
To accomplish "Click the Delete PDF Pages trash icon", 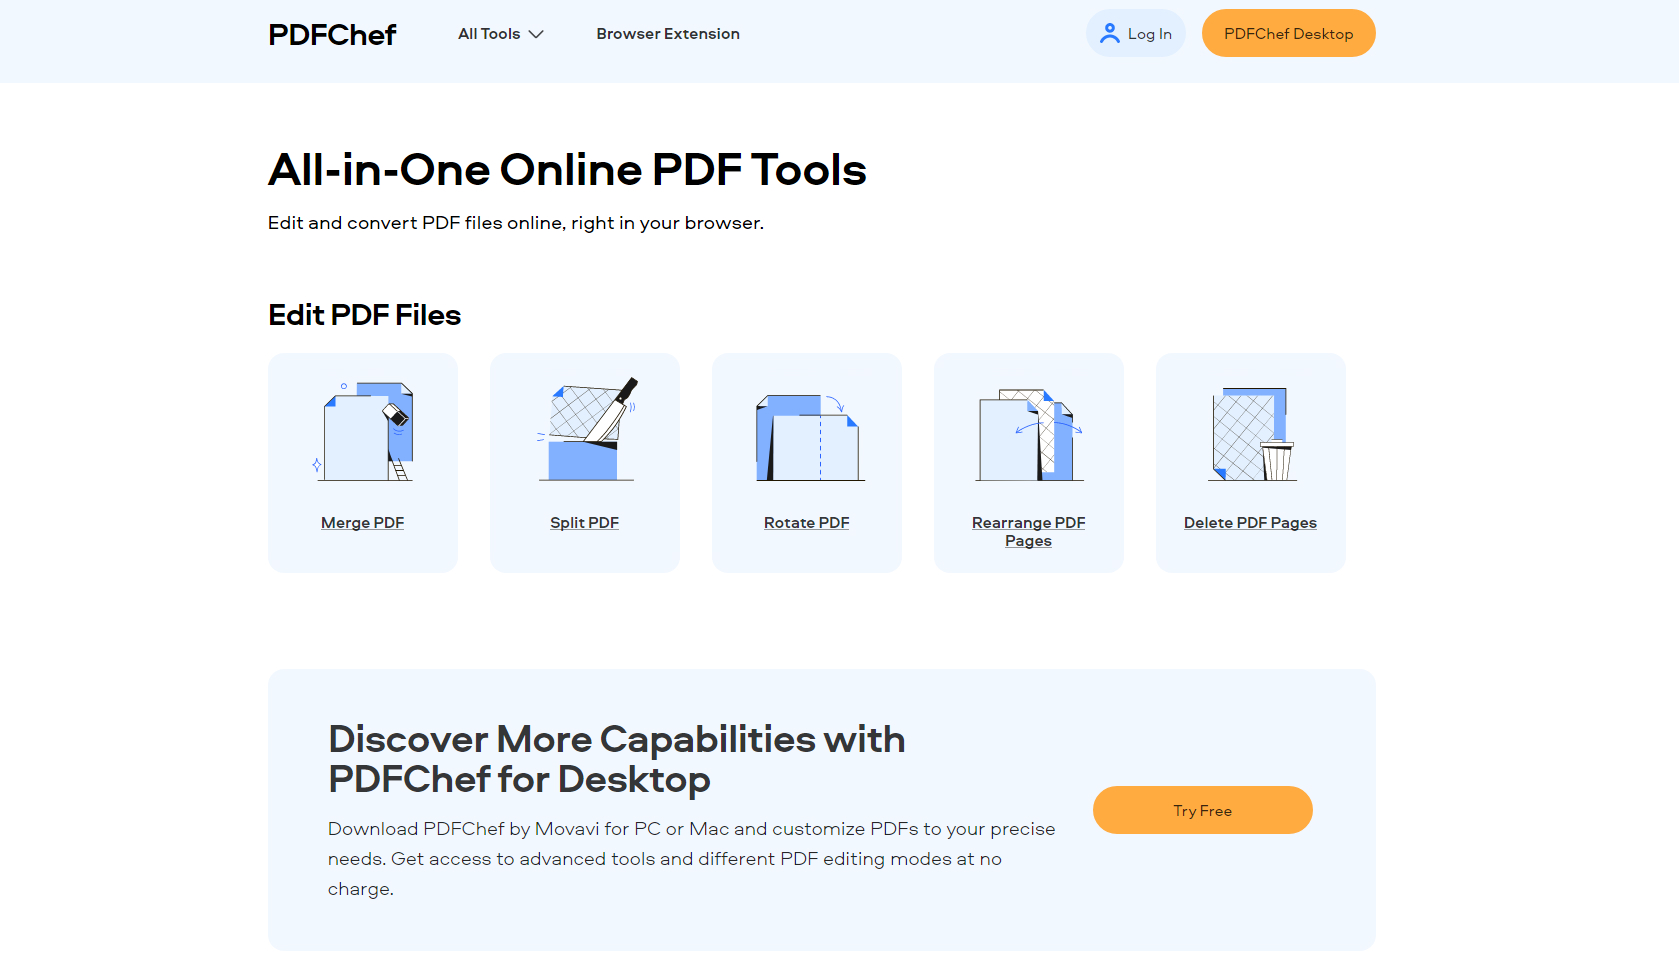I will 1251,434.
